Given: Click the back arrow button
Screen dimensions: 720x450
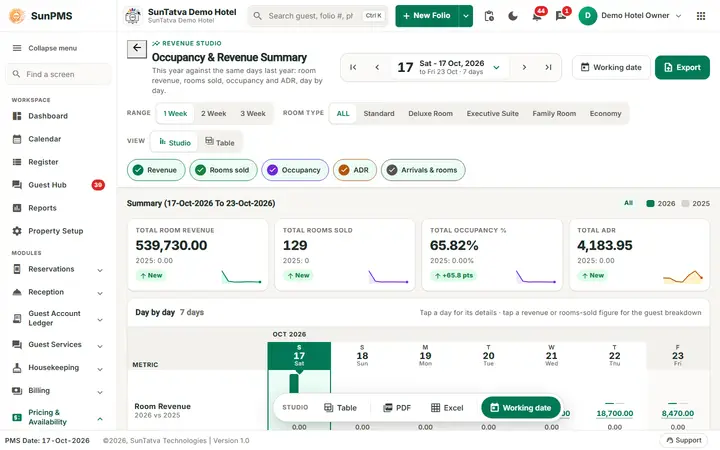Looking at the screenshot, I should tap(137, 48).
